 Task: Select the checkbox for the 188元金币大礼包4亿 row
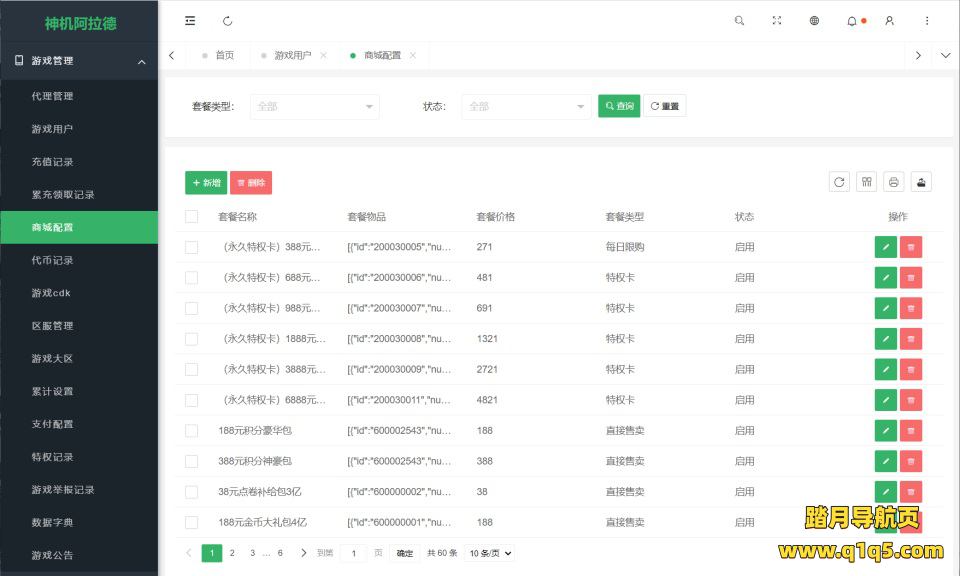192,522
